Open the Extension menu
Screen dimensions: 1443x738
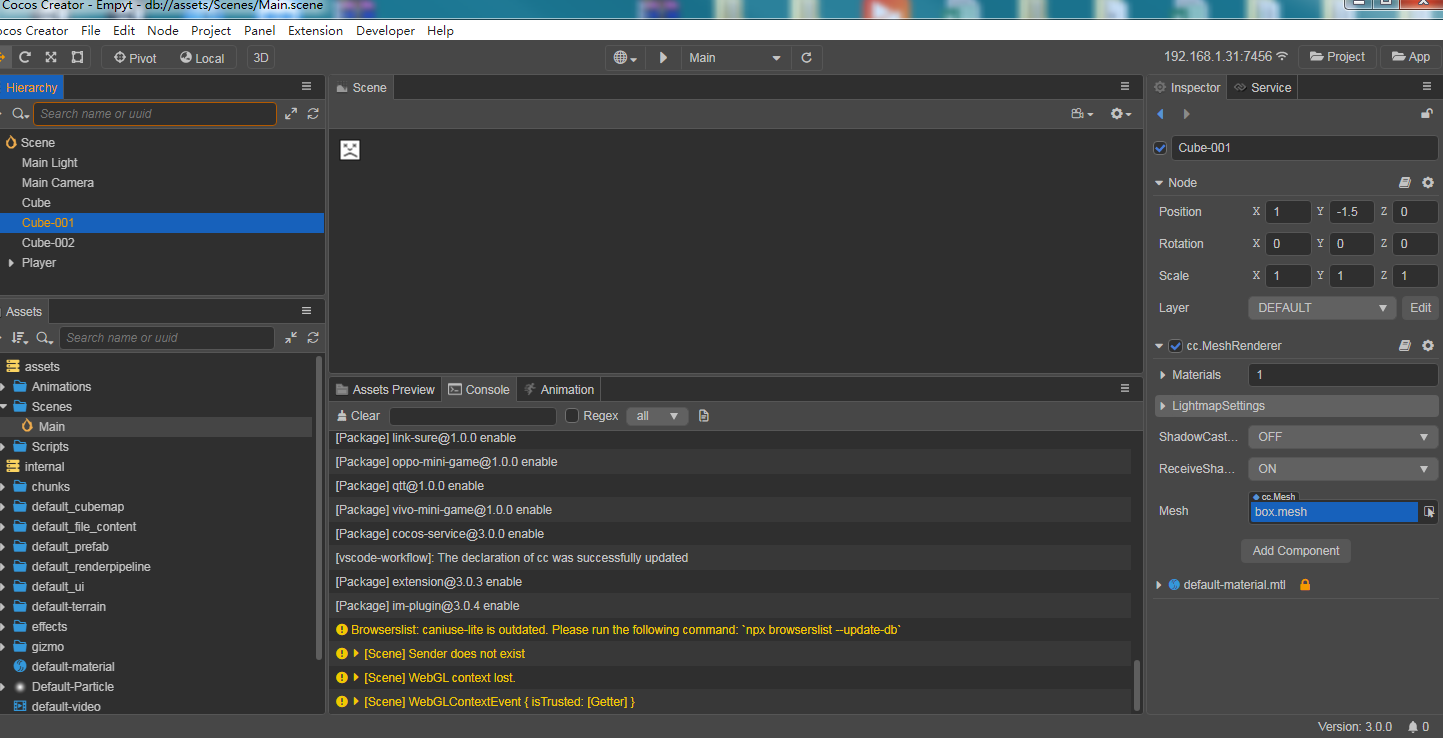tap(316, 31)
